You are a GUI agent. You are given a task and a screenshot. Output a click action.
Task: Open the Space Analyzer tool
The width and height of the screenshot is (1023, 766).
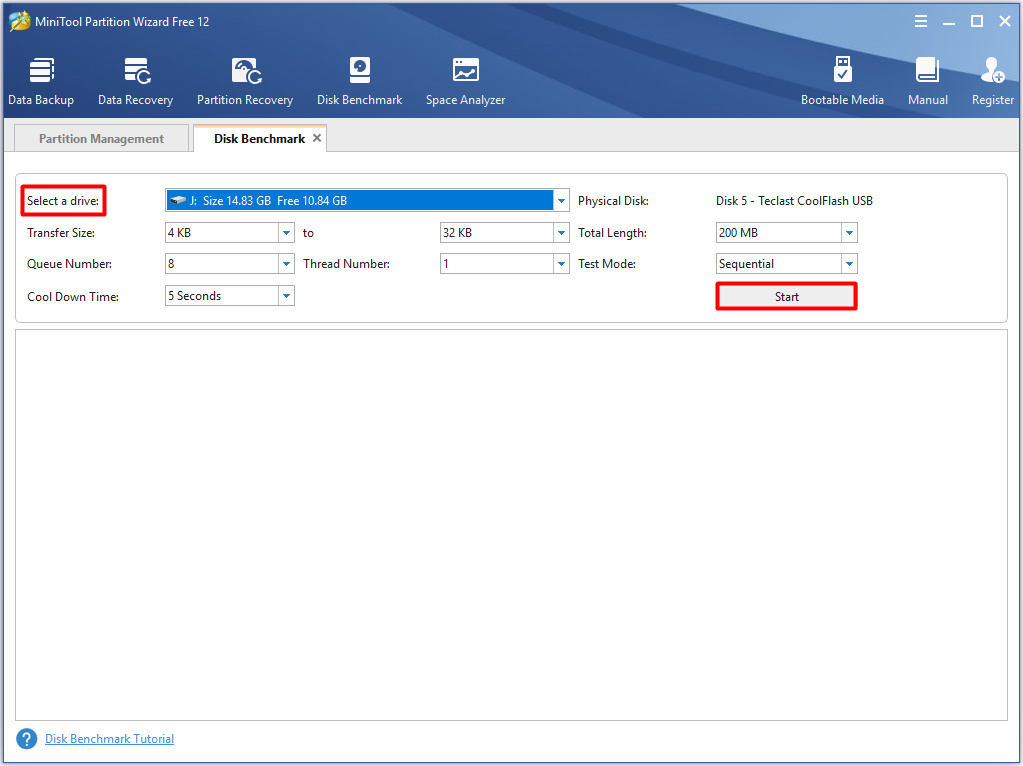465,82
